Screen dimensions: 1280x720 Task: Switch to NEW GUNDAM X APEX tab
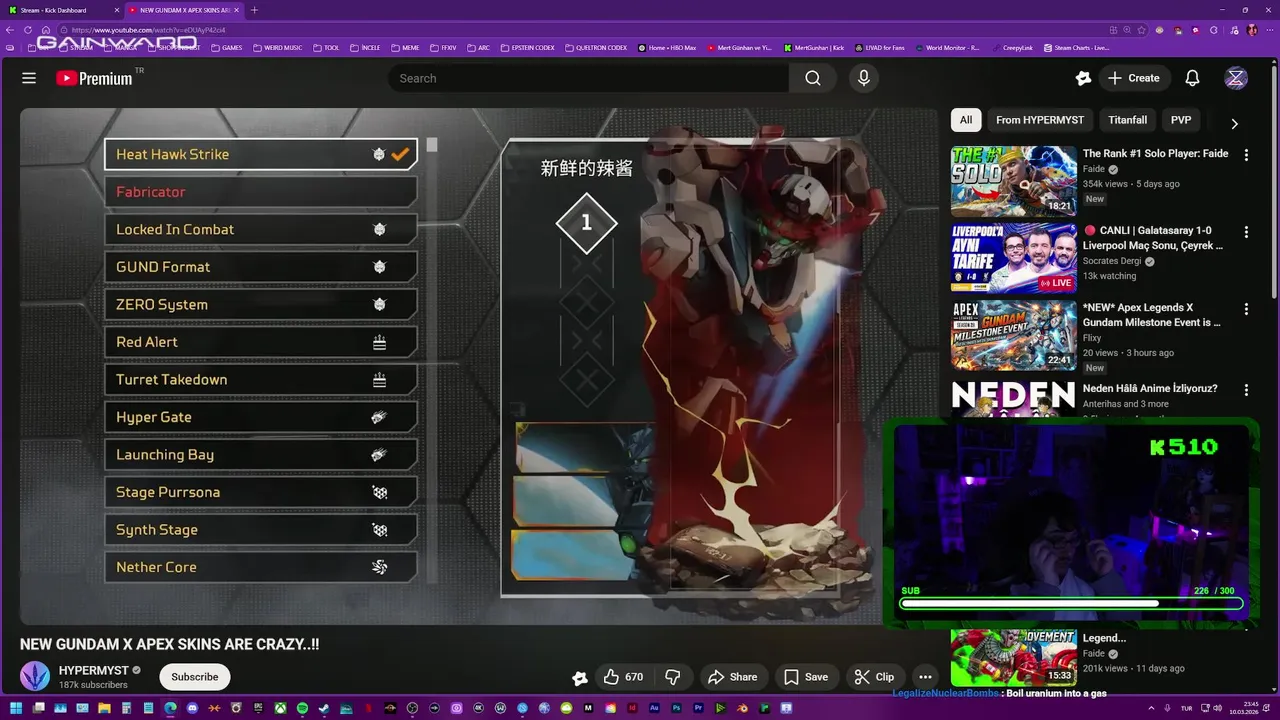[182, 10]
